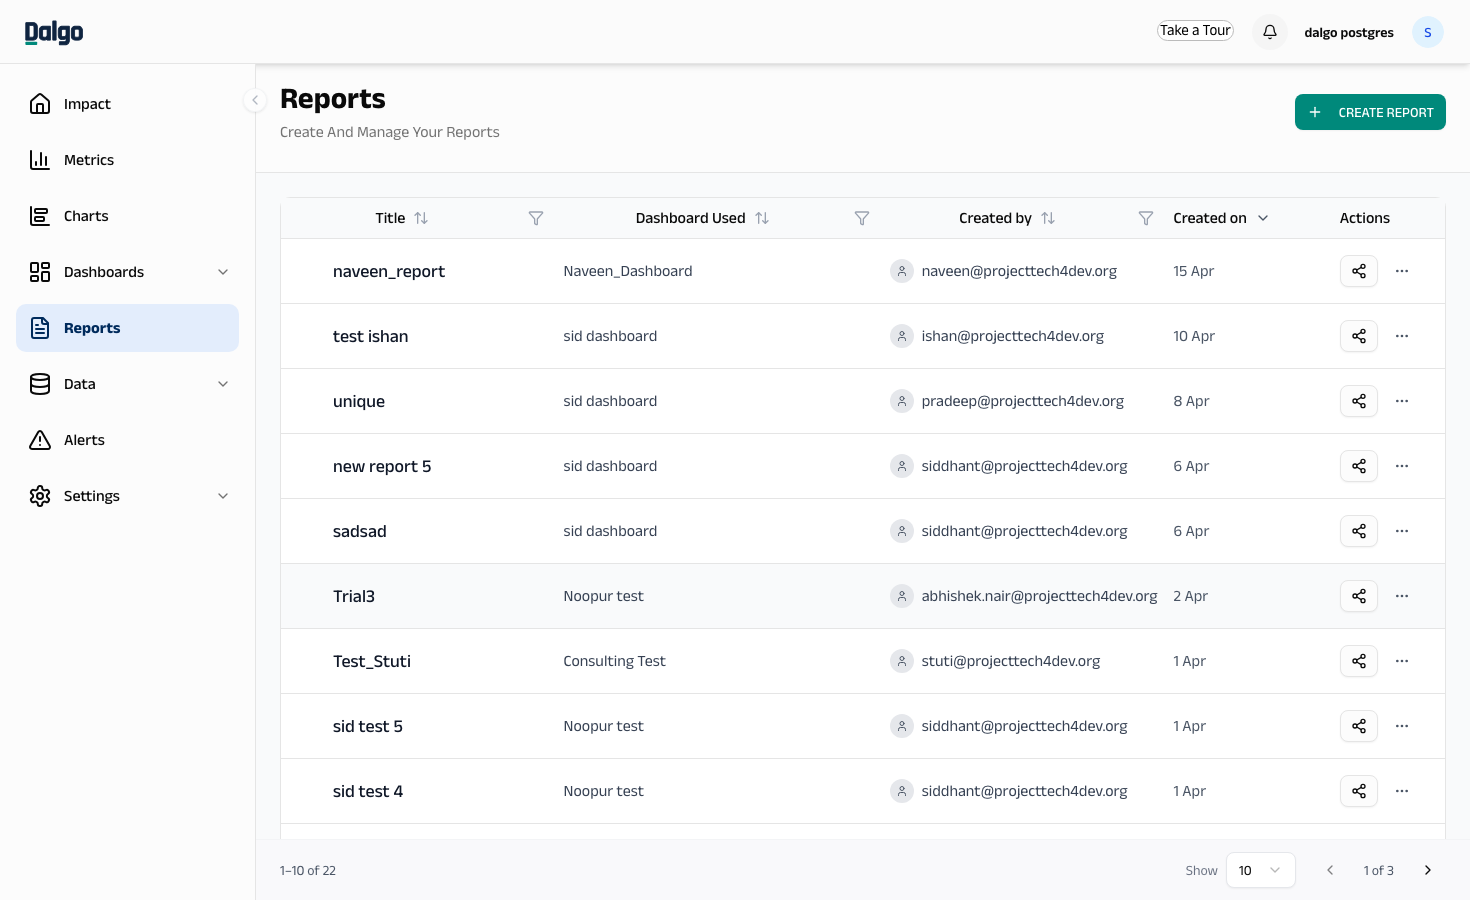
Task: Open more actions for Test_Stuti
Action: point(1402,661)
